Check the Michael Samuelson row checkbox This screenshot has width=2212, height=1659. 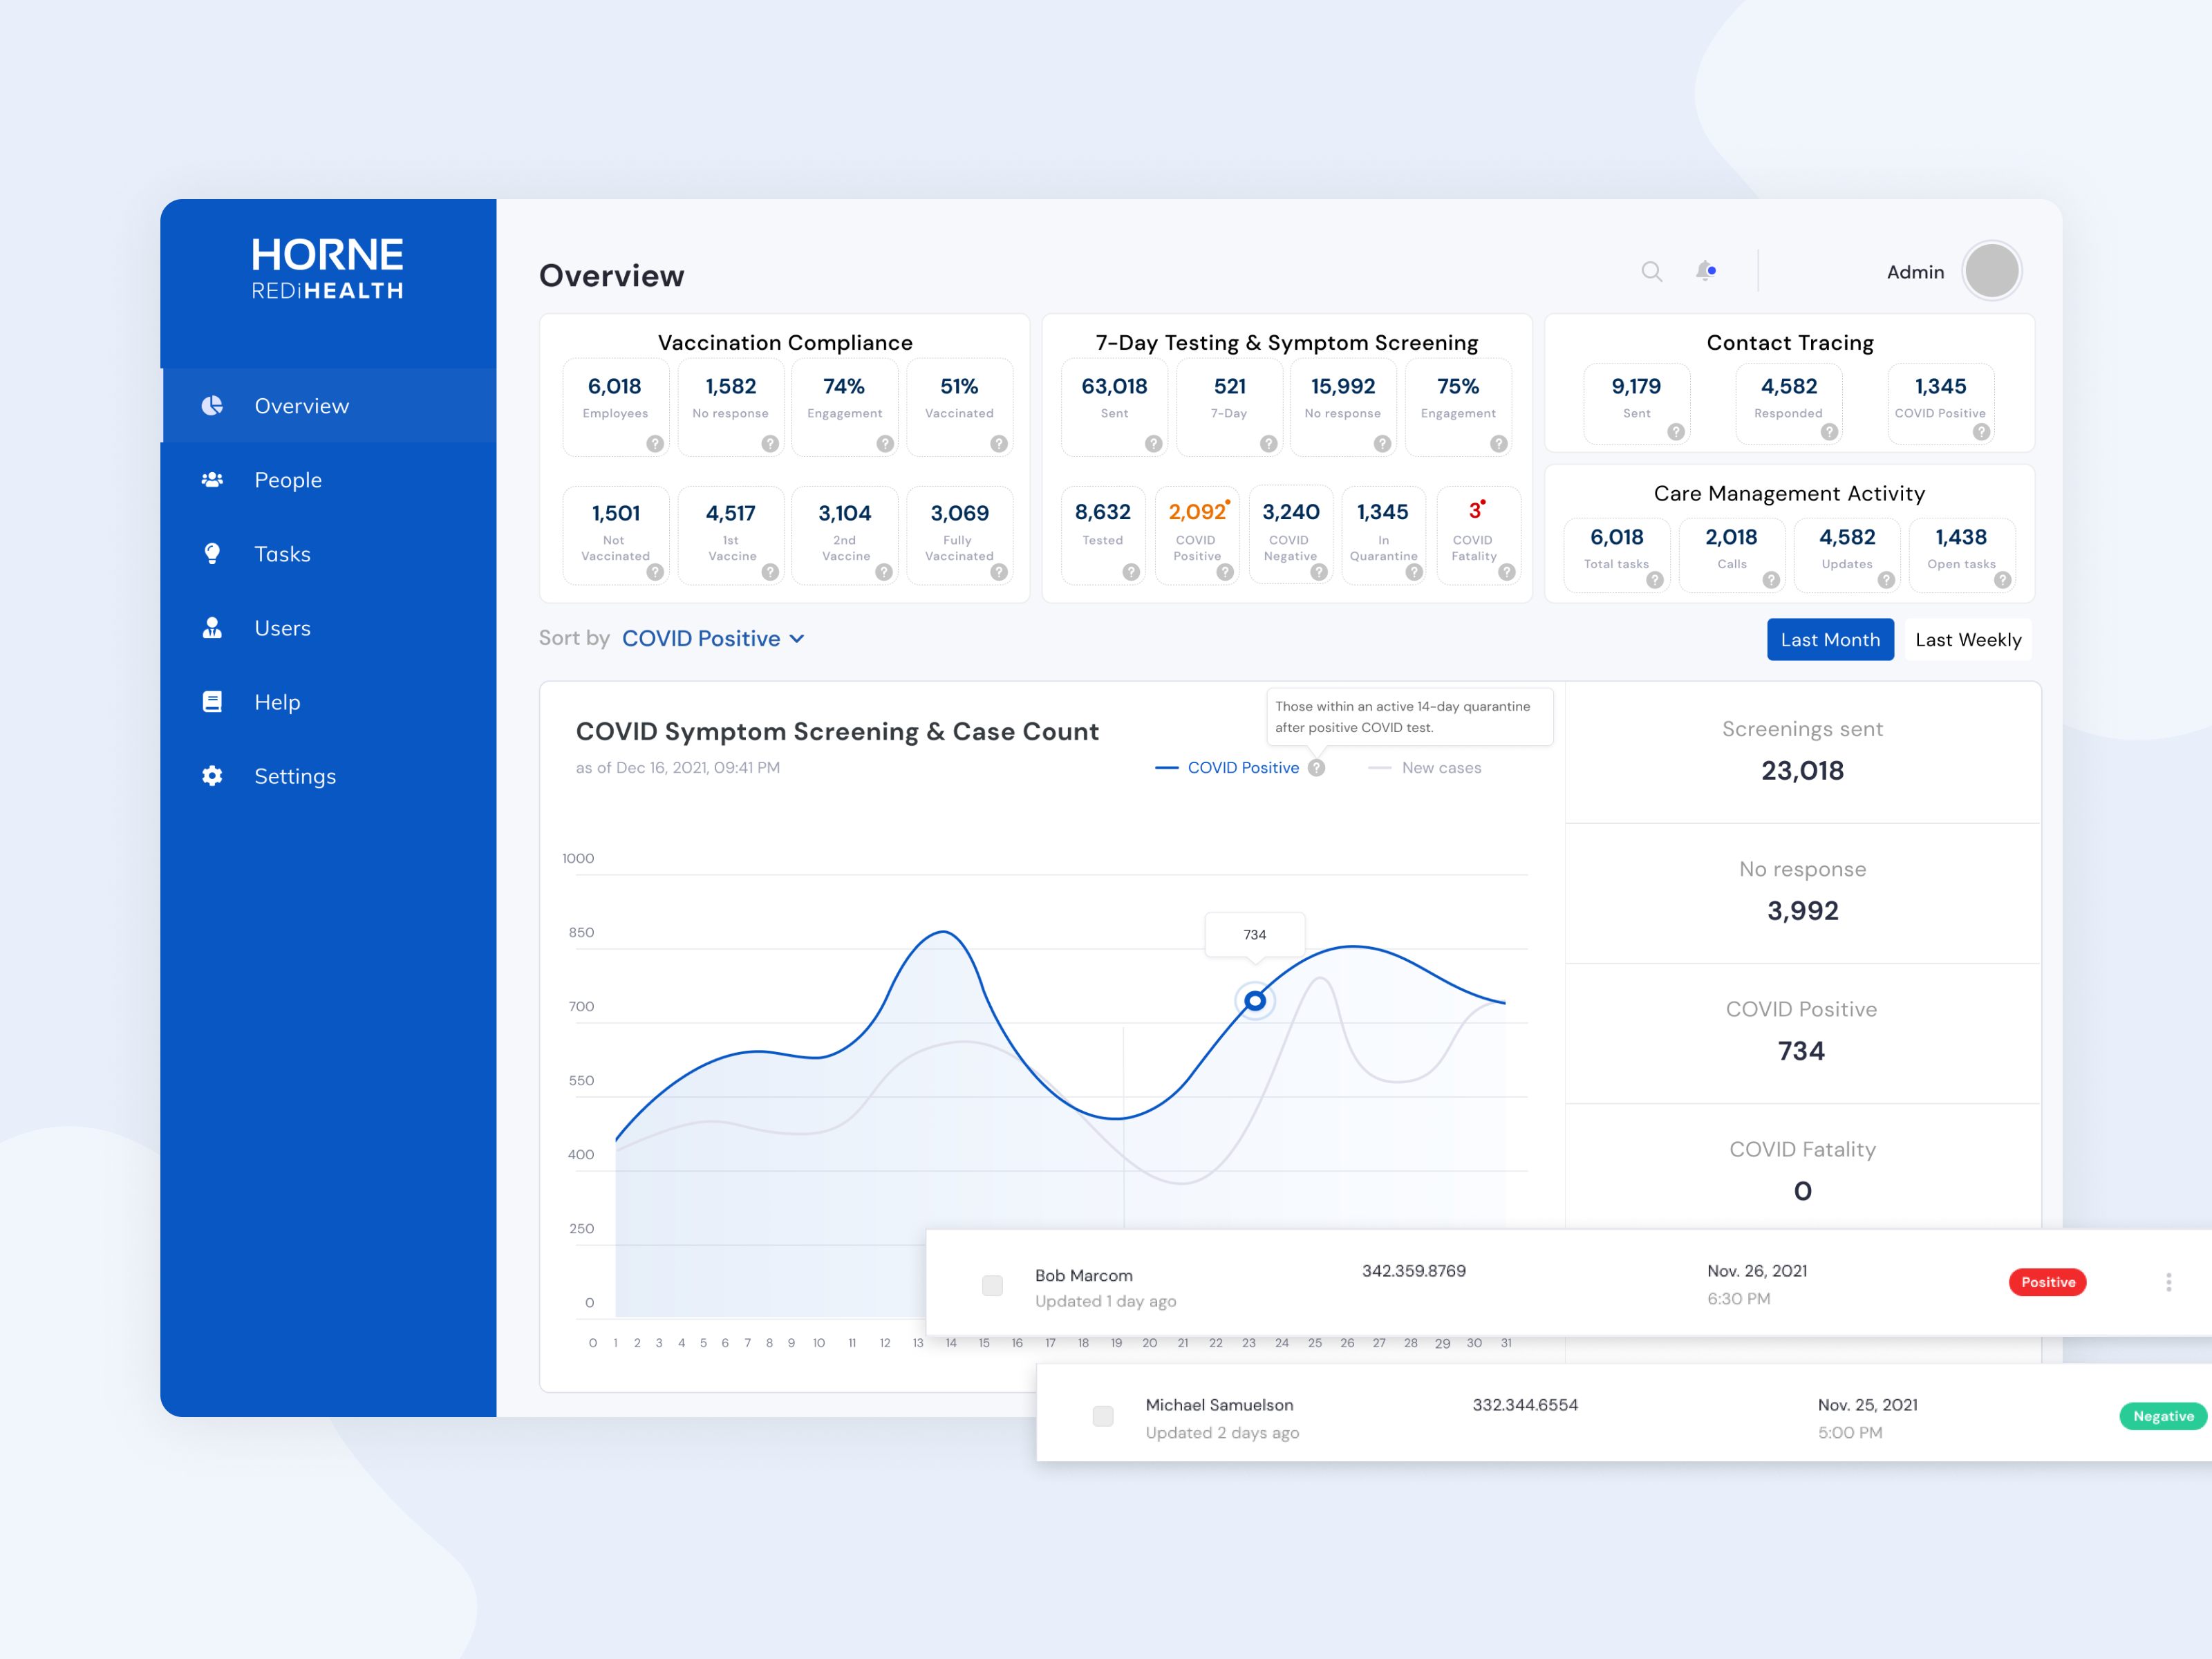[1103, 1416]
